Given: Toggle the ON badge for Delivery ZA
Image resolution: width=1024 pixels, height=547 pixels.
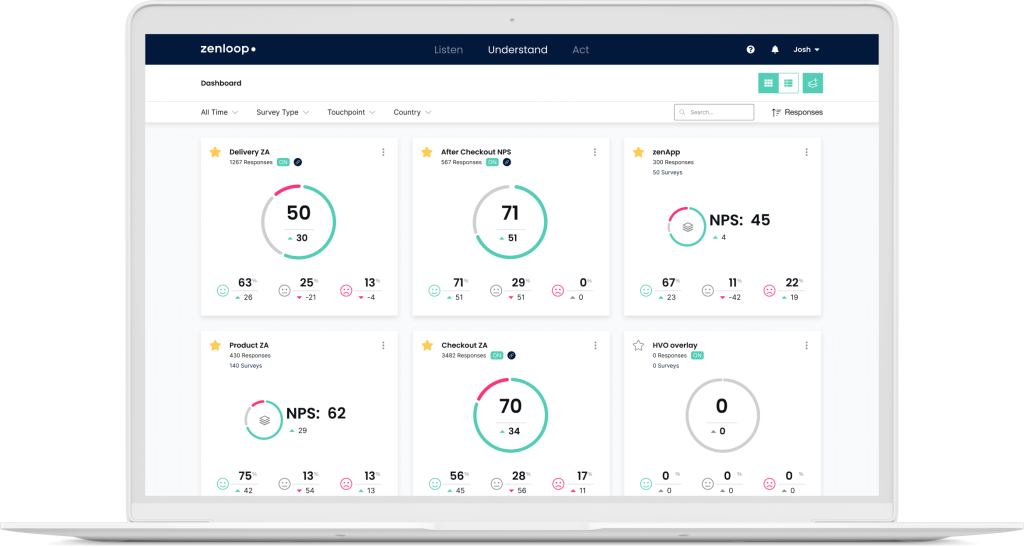Looking at the screenshot, I should tap(282, 161).
